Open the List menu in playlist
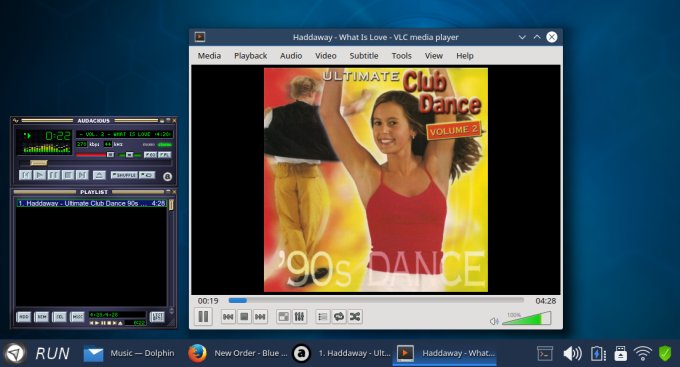This screenshot has height=367, width=680. (157, 317)
